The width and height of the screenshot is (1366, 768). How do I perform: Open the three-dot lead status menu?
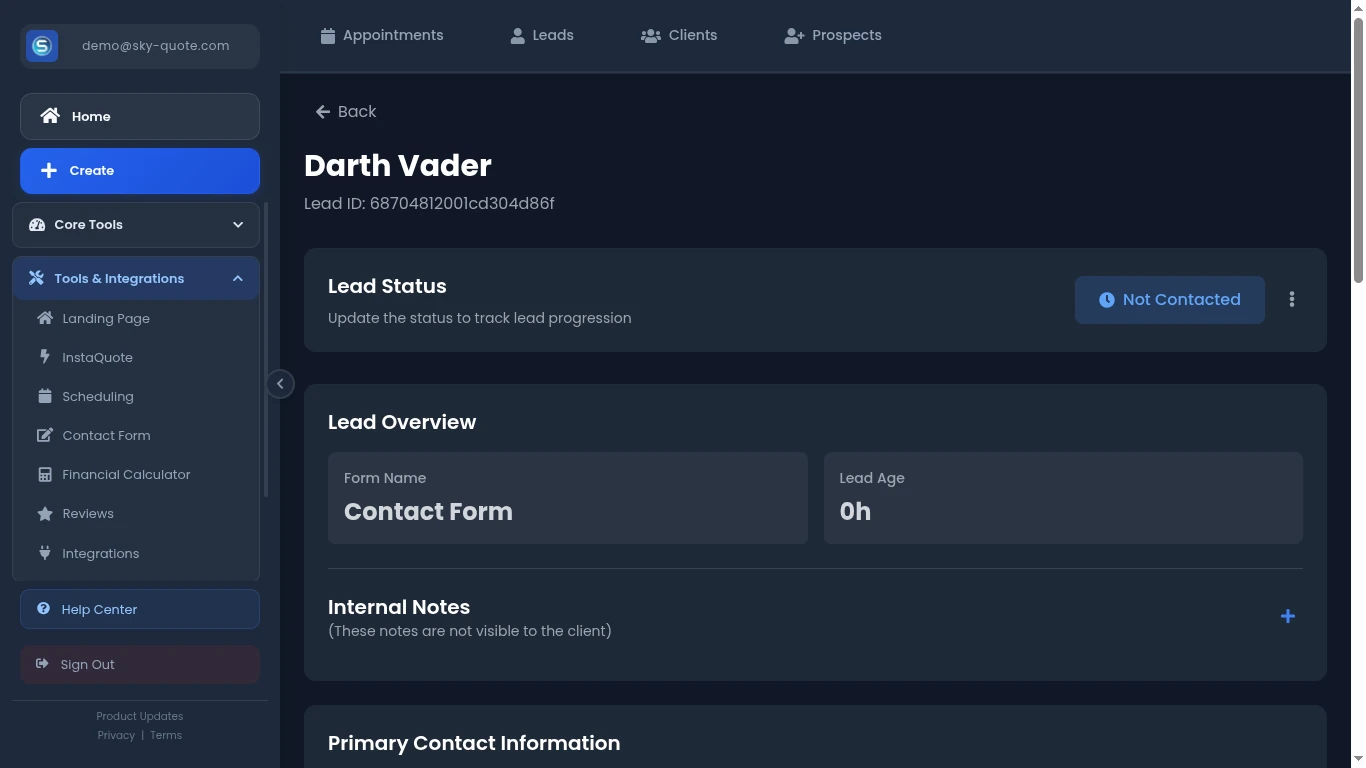click(1291, 300)
